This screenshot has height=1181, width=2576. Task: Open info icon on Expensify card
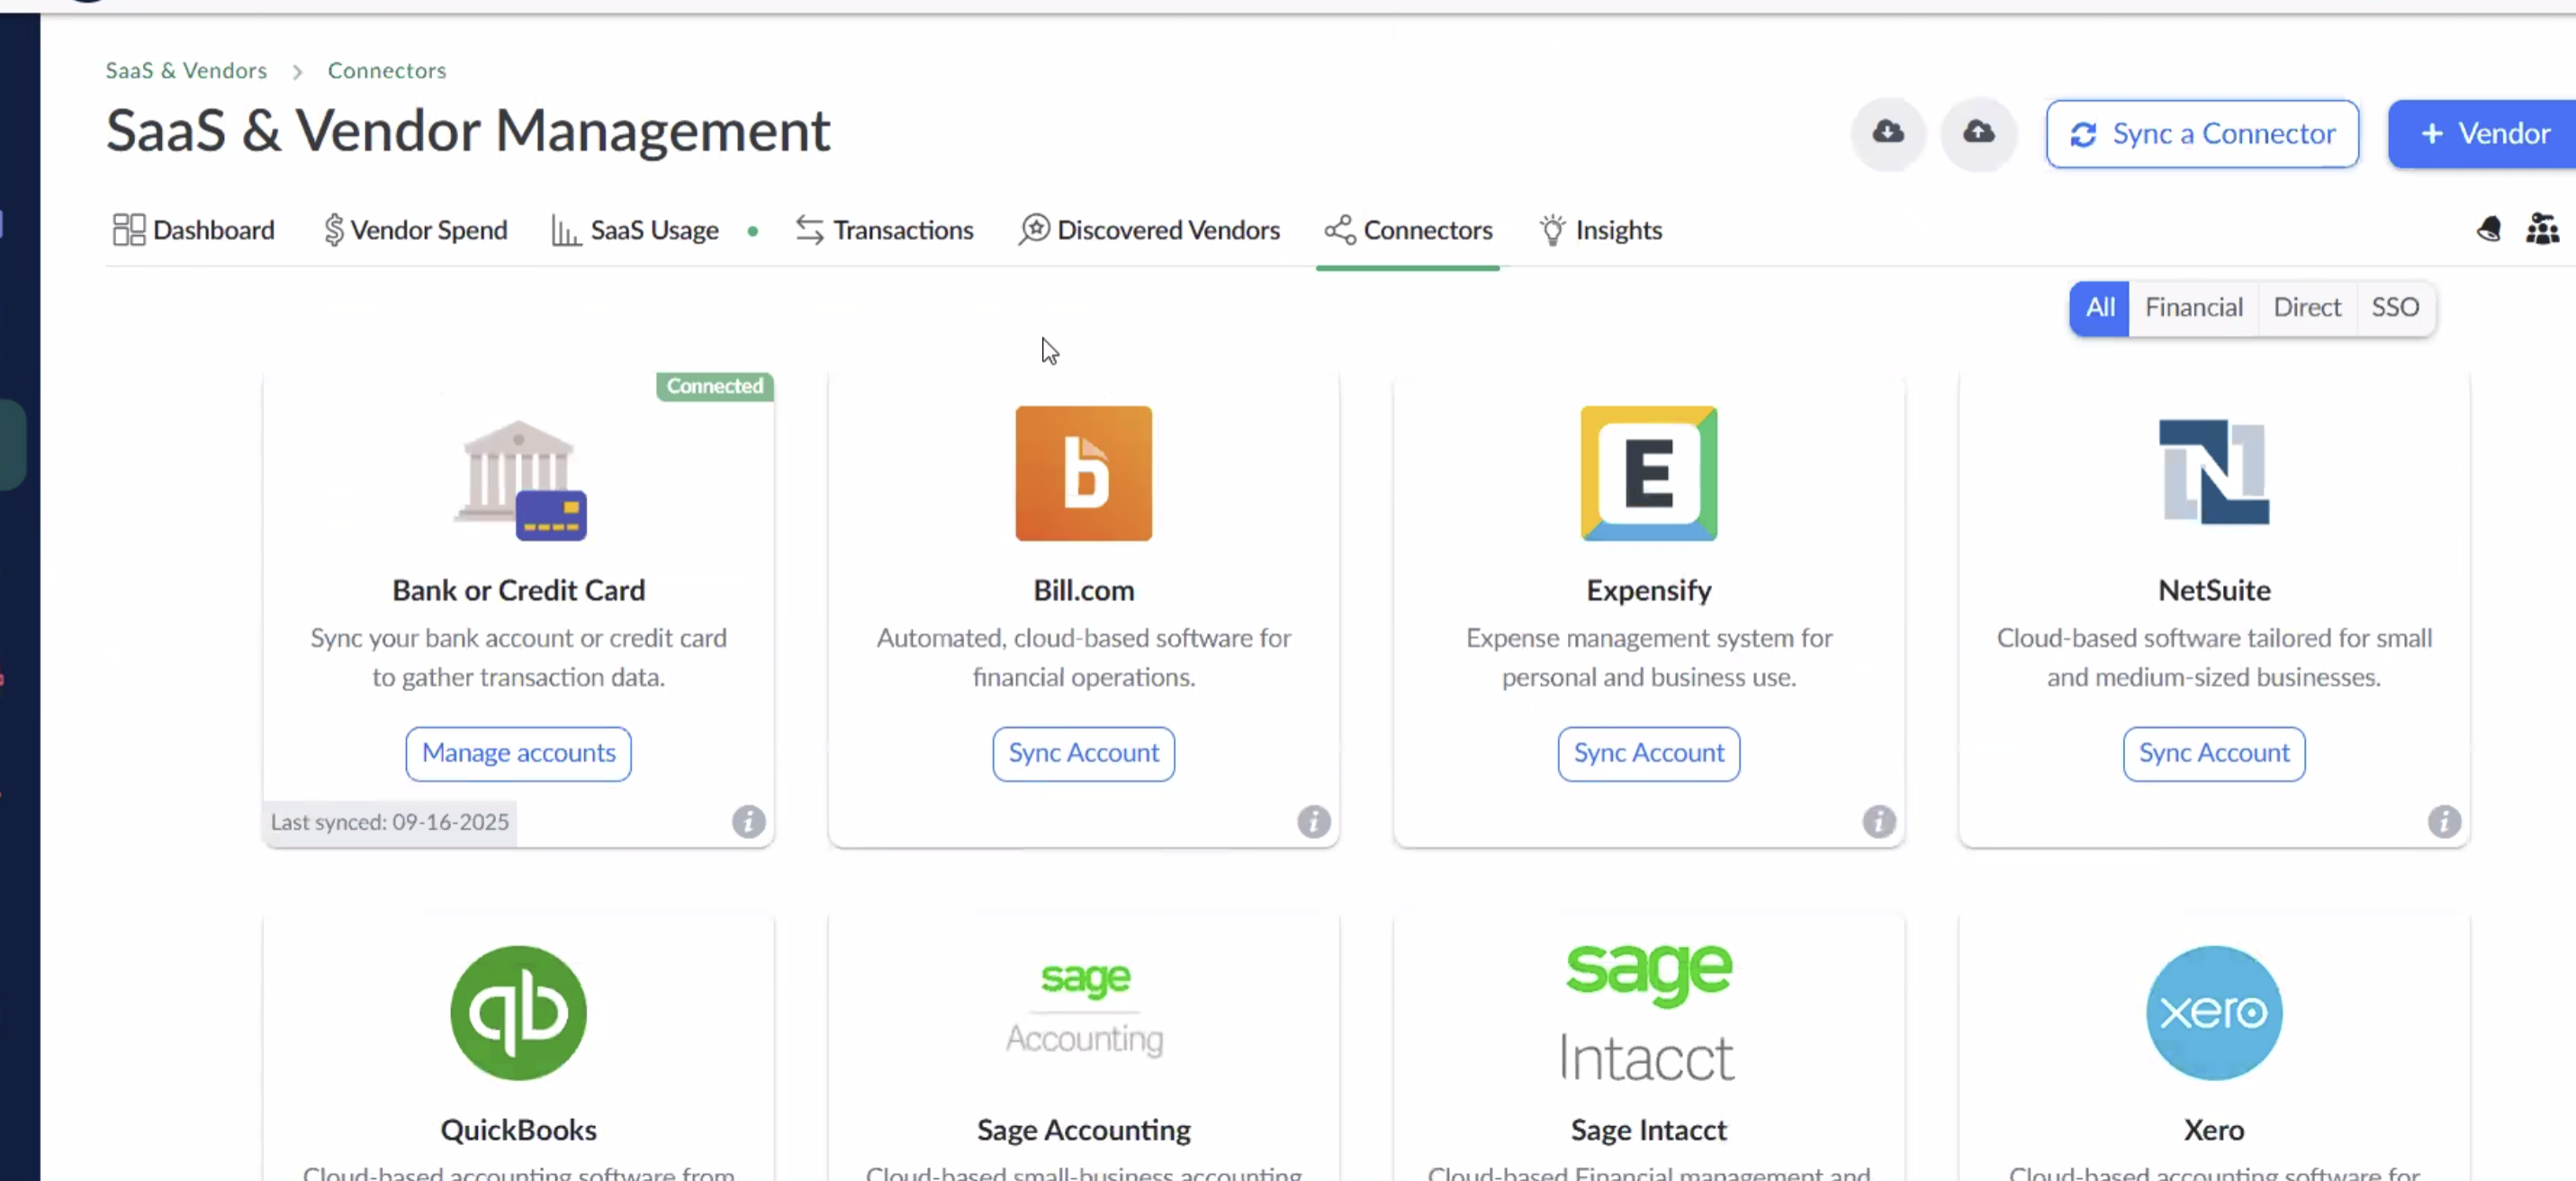click(x=1878, y=821)
